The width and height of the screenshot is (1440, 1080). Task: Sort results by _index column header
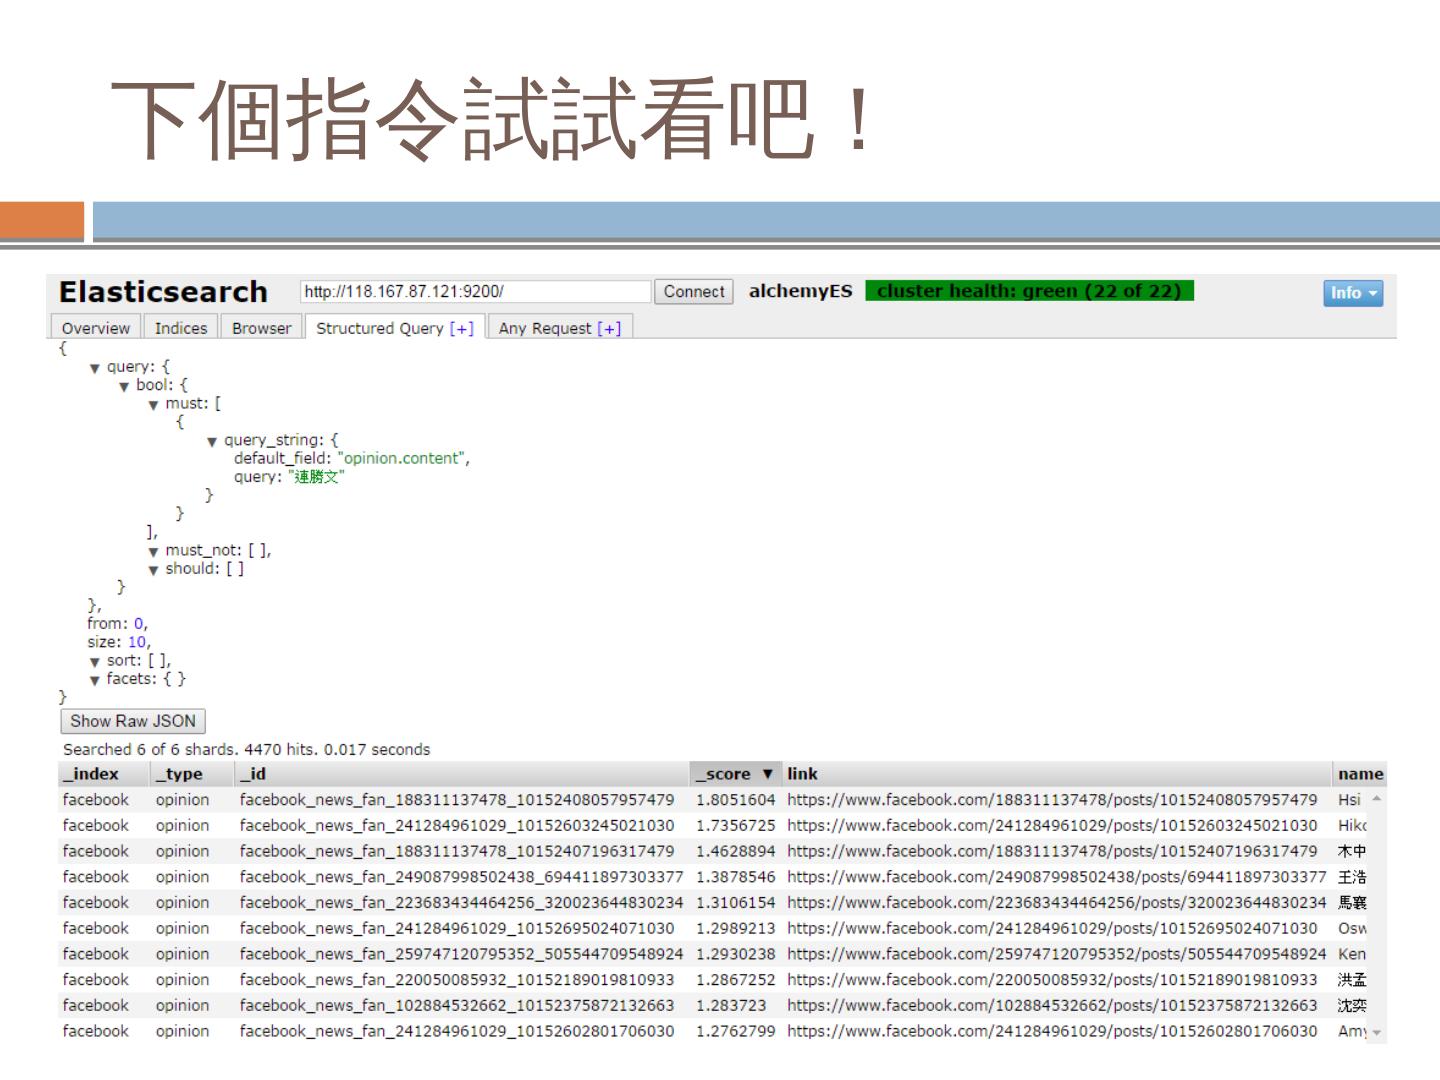click(104, 774)
